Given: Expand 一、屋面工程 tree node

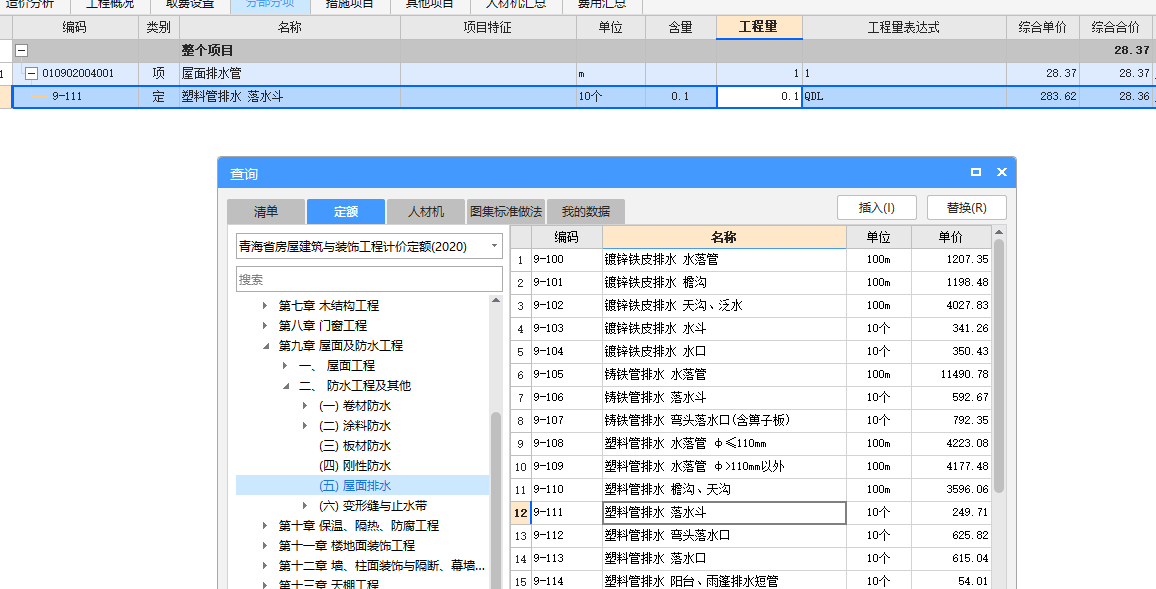Looking at the screenshot, I should 285,366.
